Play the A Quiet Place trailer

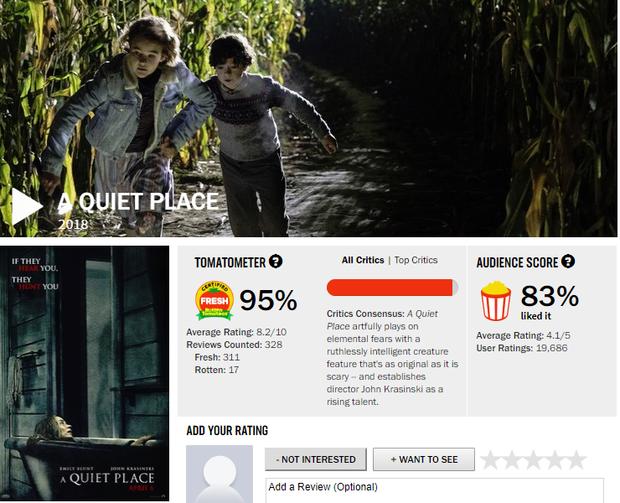tap(27, 206)
